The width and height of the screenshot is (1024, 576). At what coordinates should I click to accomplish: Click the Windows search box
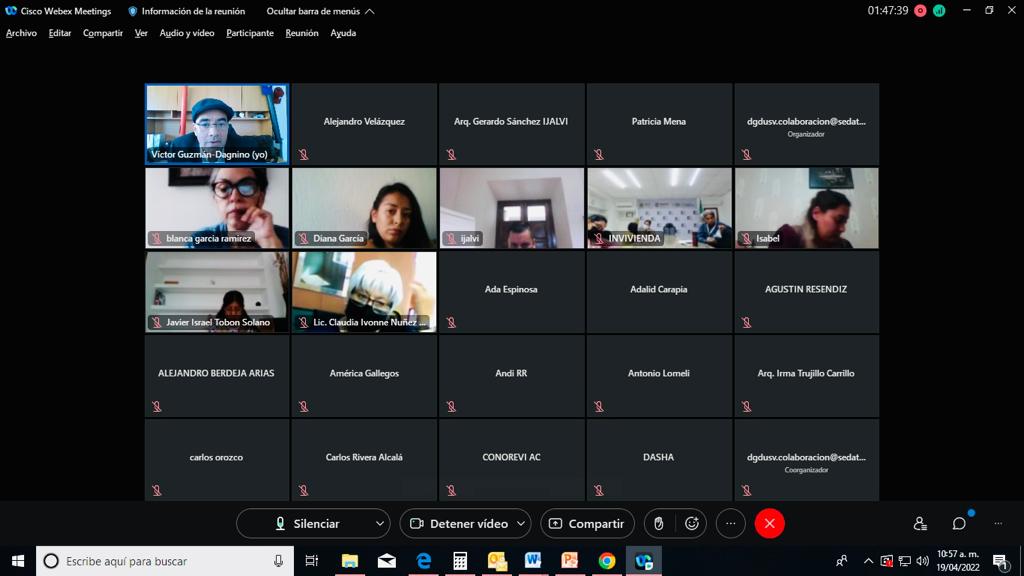click(x=165, y=561)
